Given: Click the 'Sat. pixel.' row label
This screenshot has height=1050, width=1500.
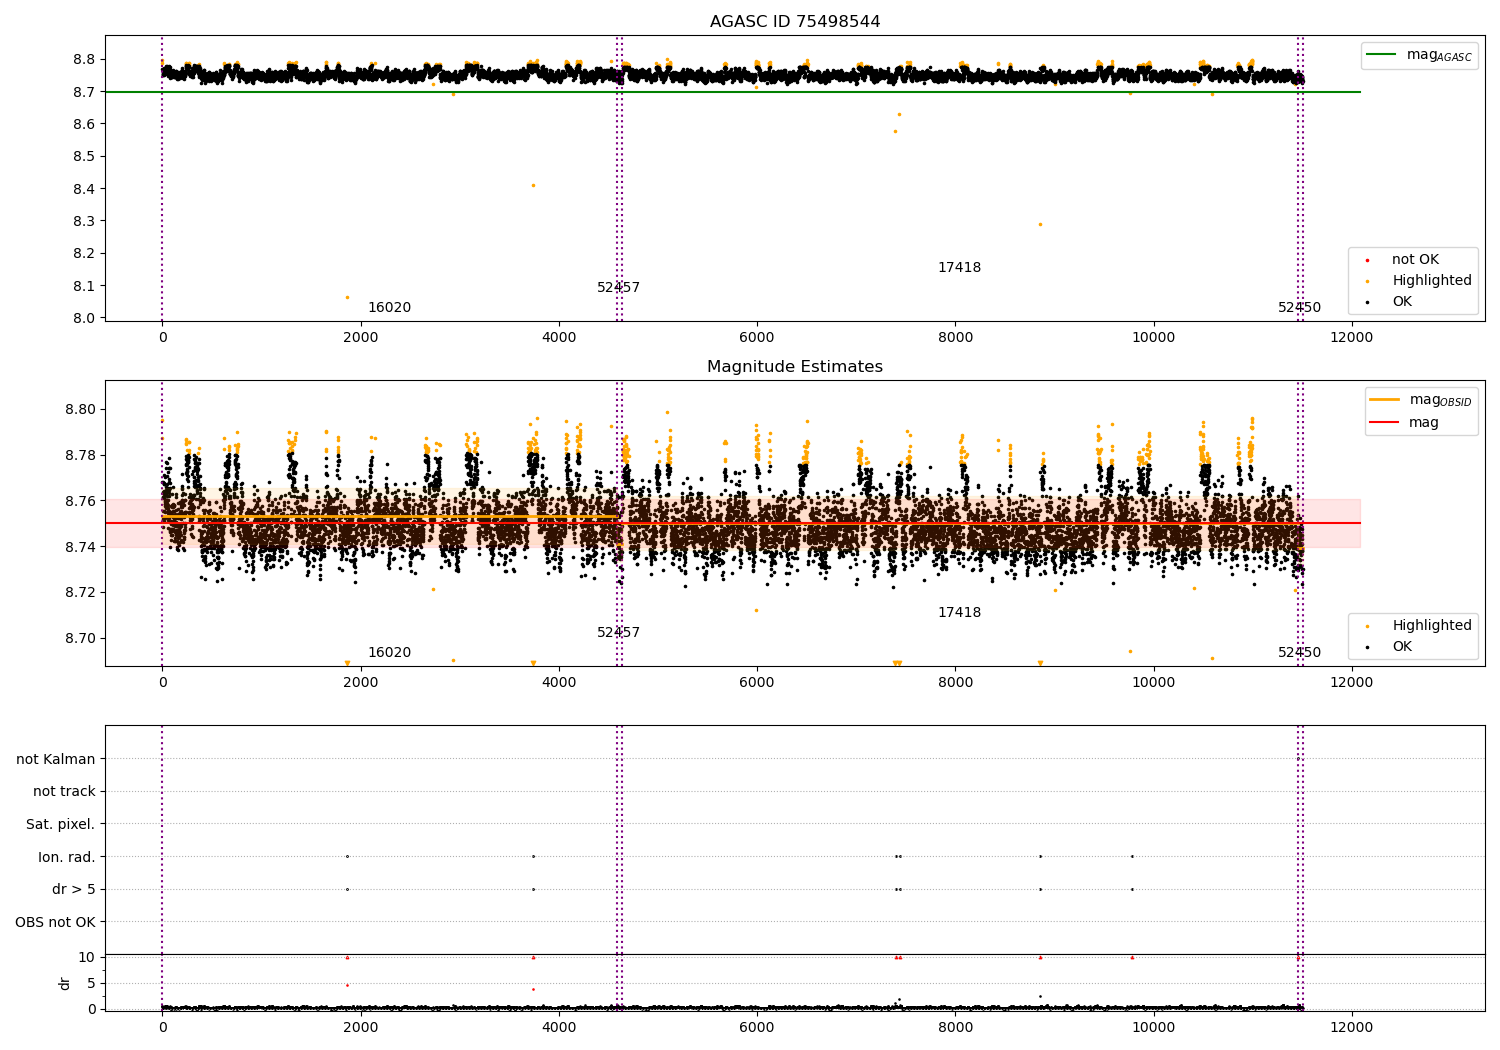Looking at the screenshot, I should click(61, 825).
